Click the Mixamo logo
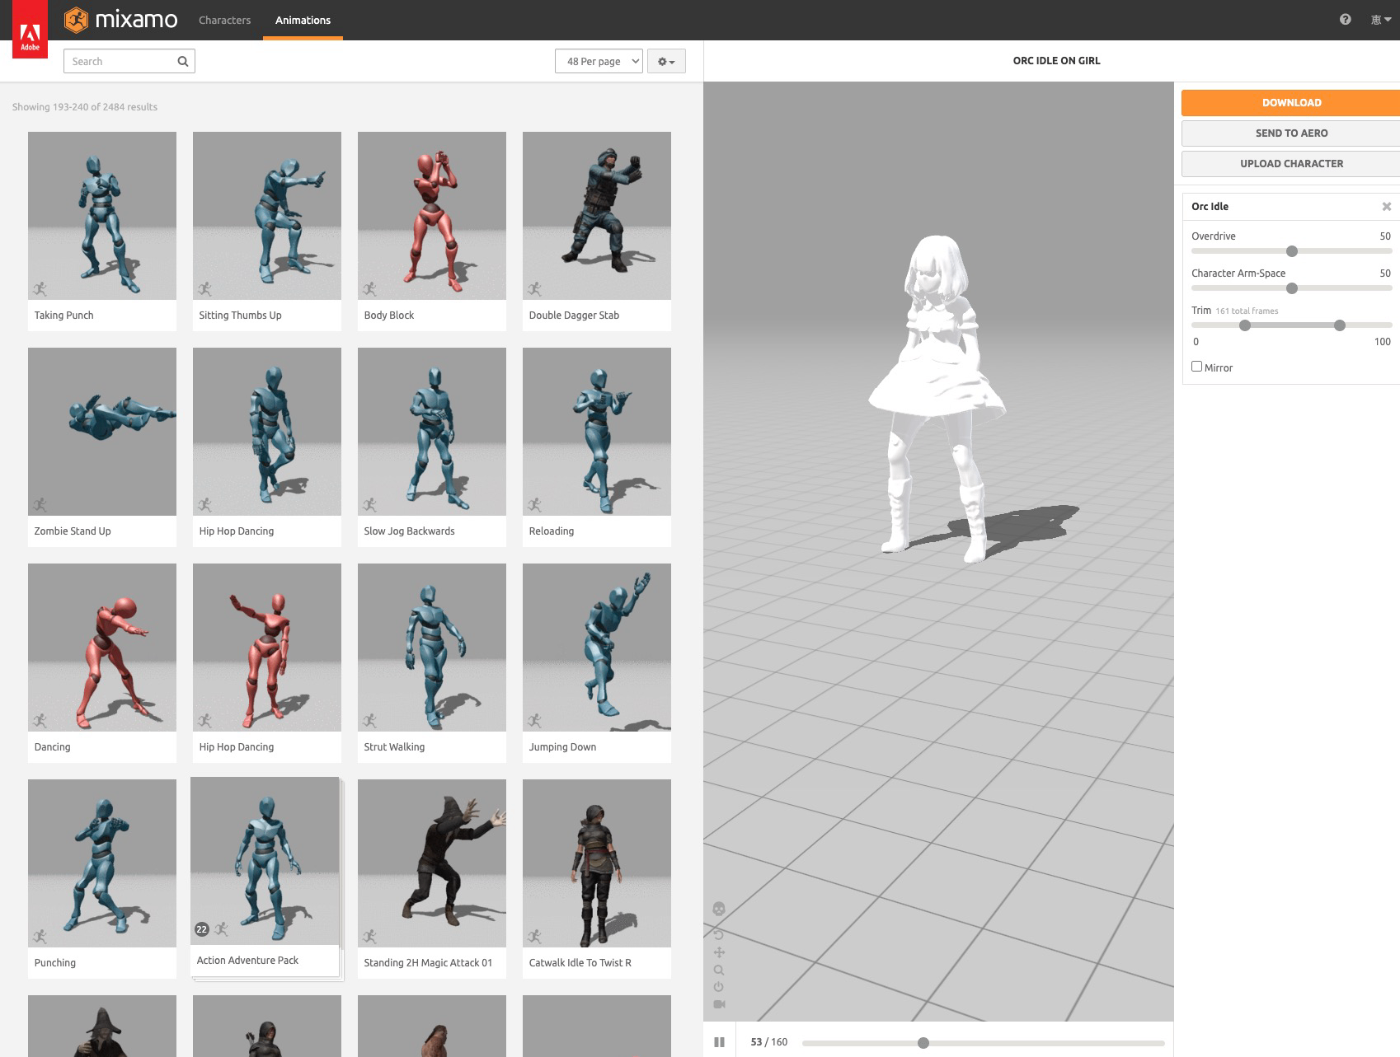 pos(121,20)
